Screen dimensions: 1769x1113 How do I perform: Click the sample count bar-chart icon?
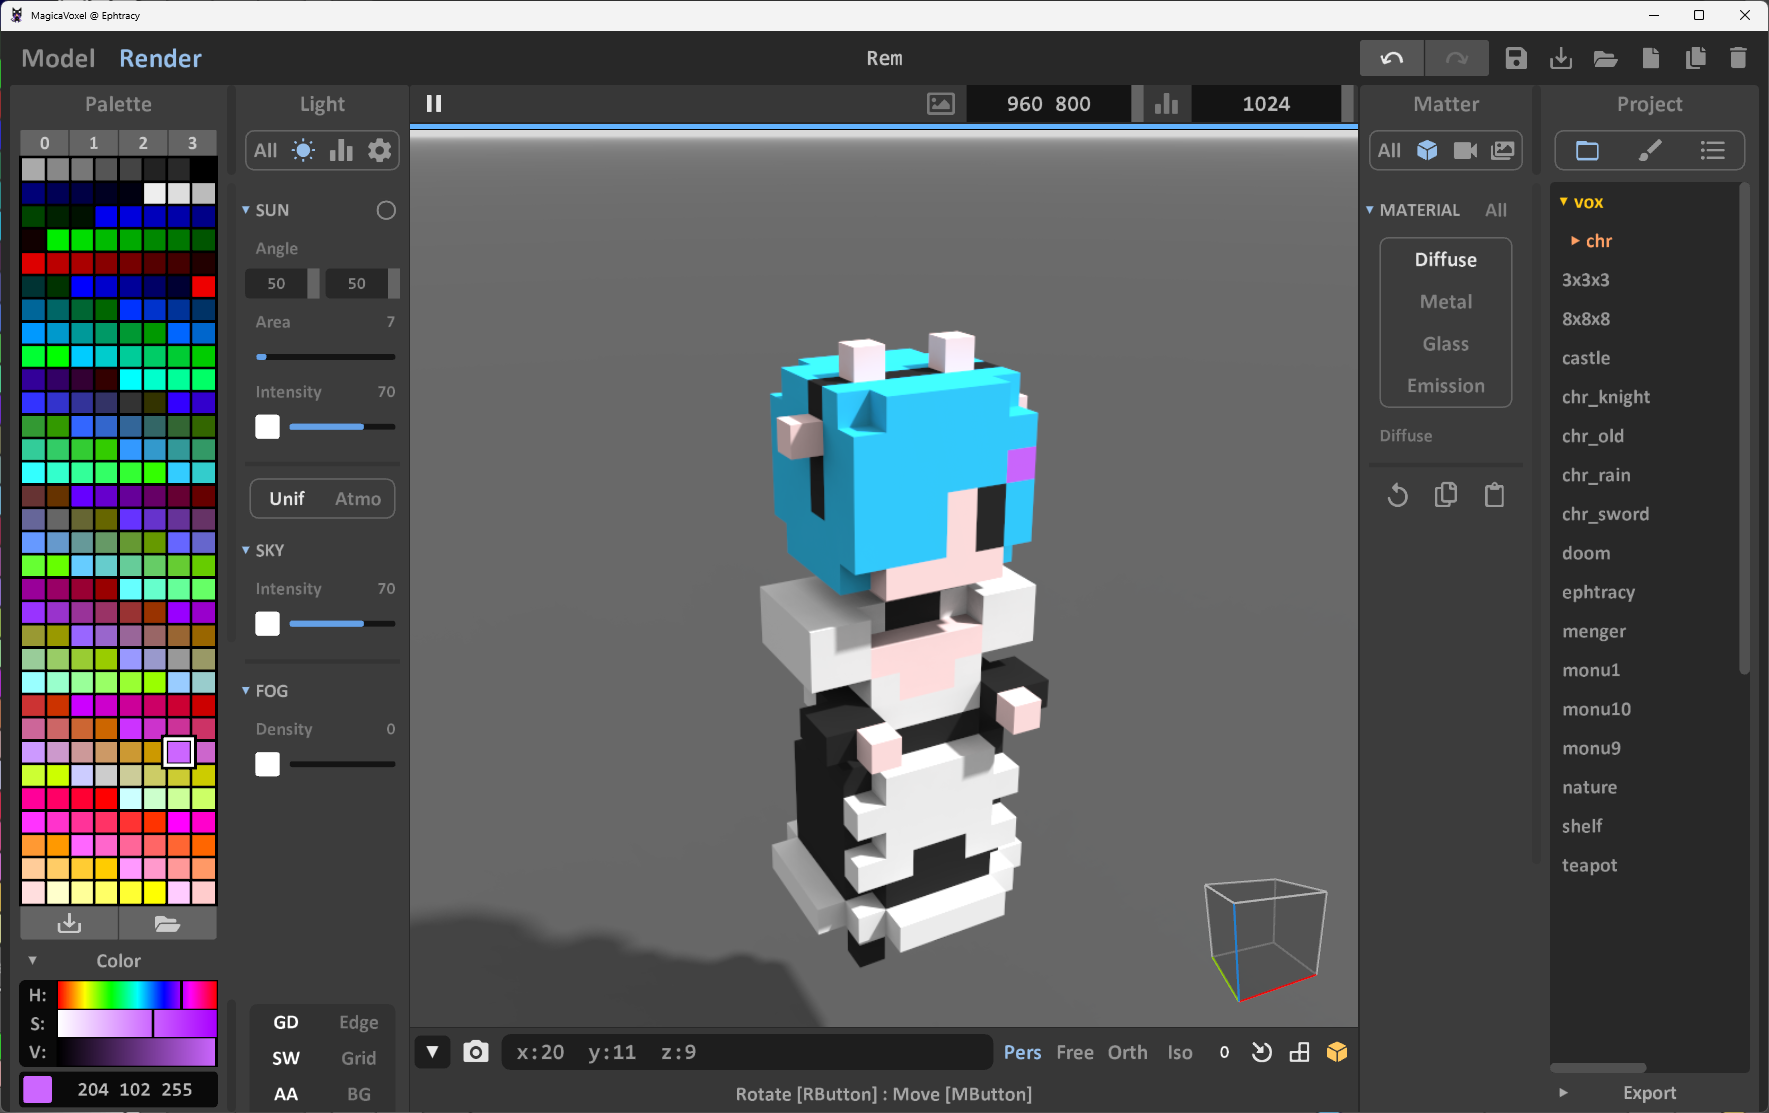pyautogui.click(x=1166, y=103)
